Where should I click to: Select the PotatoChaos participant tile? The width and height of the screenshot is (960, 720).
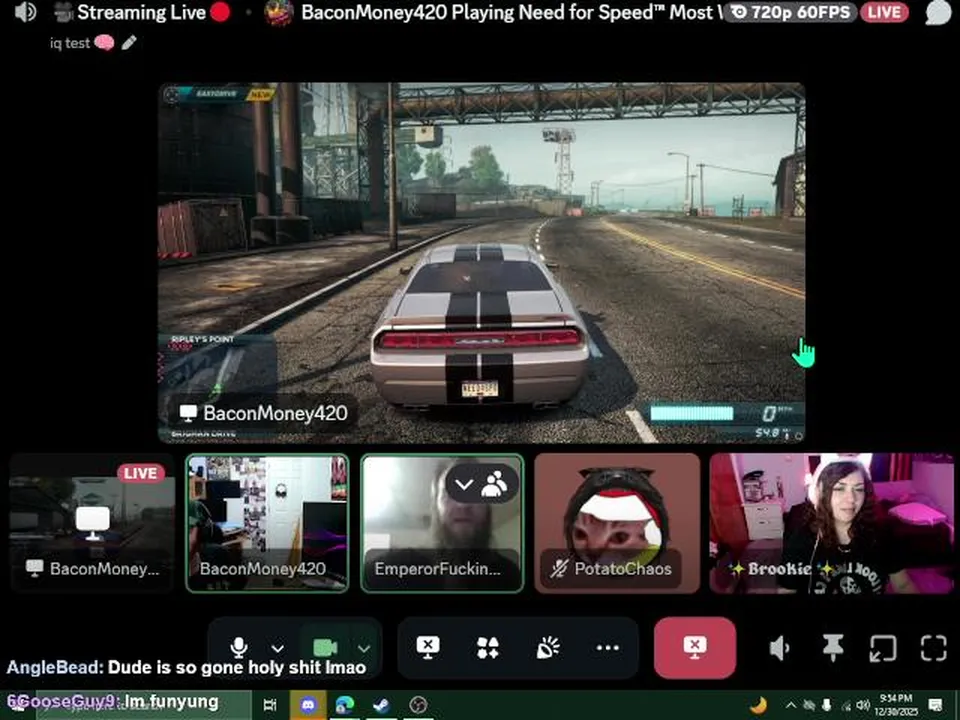(x=617, y=523)
